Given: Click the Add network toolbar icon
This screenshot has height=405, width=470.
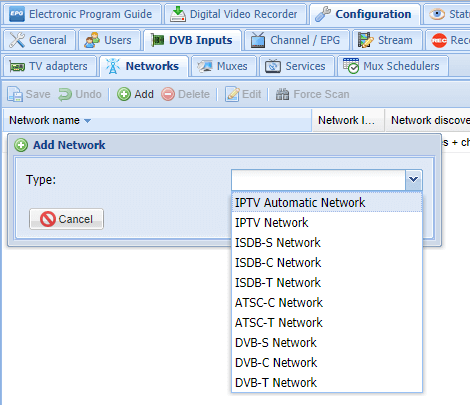Looking at the screenshot, I should 124,94.
